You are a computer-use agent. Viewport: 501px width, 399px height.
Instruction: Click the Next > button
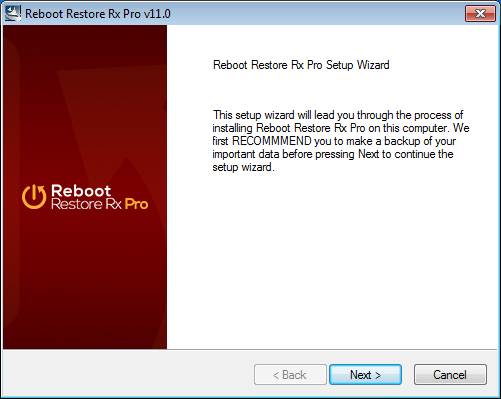[x=365, y=375]
